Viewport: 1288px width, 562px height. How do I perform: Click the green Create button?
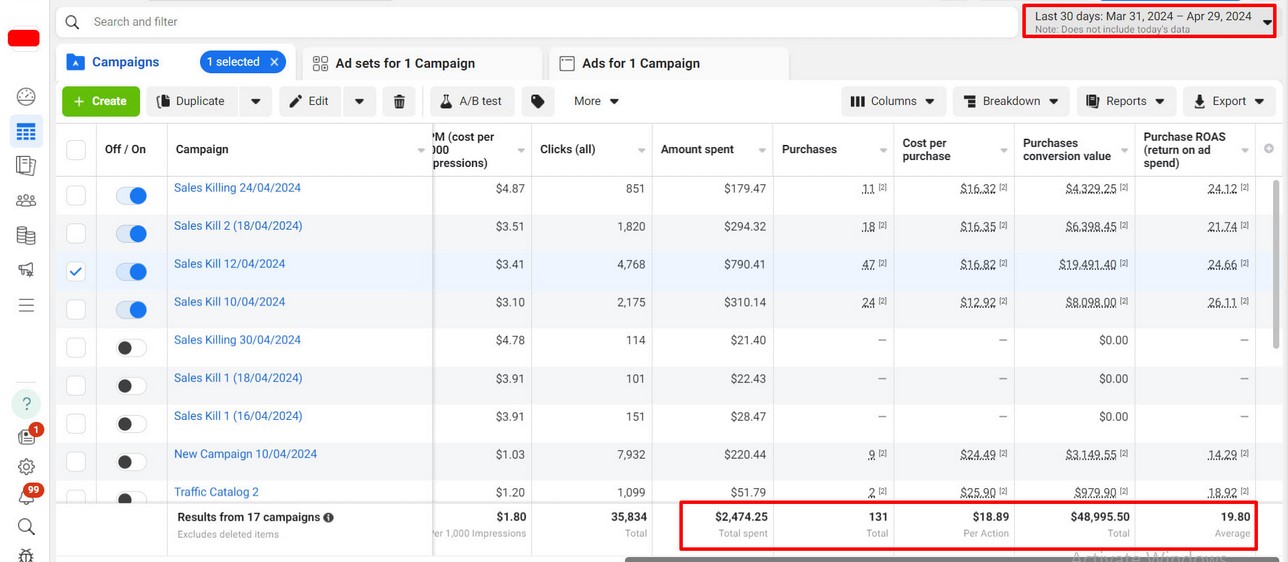point(100,101)
